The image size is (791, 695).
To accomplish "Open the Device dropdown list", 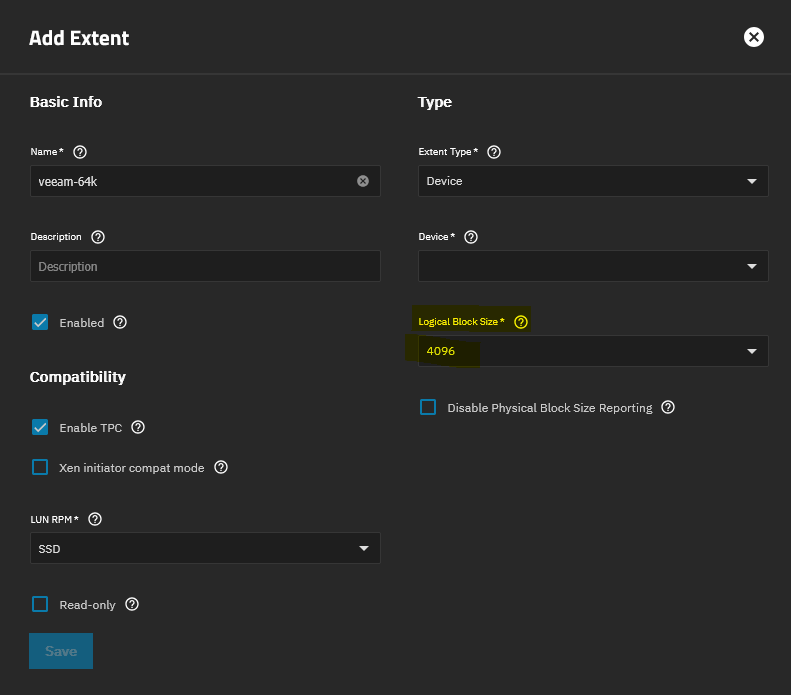I will (593, 266).
